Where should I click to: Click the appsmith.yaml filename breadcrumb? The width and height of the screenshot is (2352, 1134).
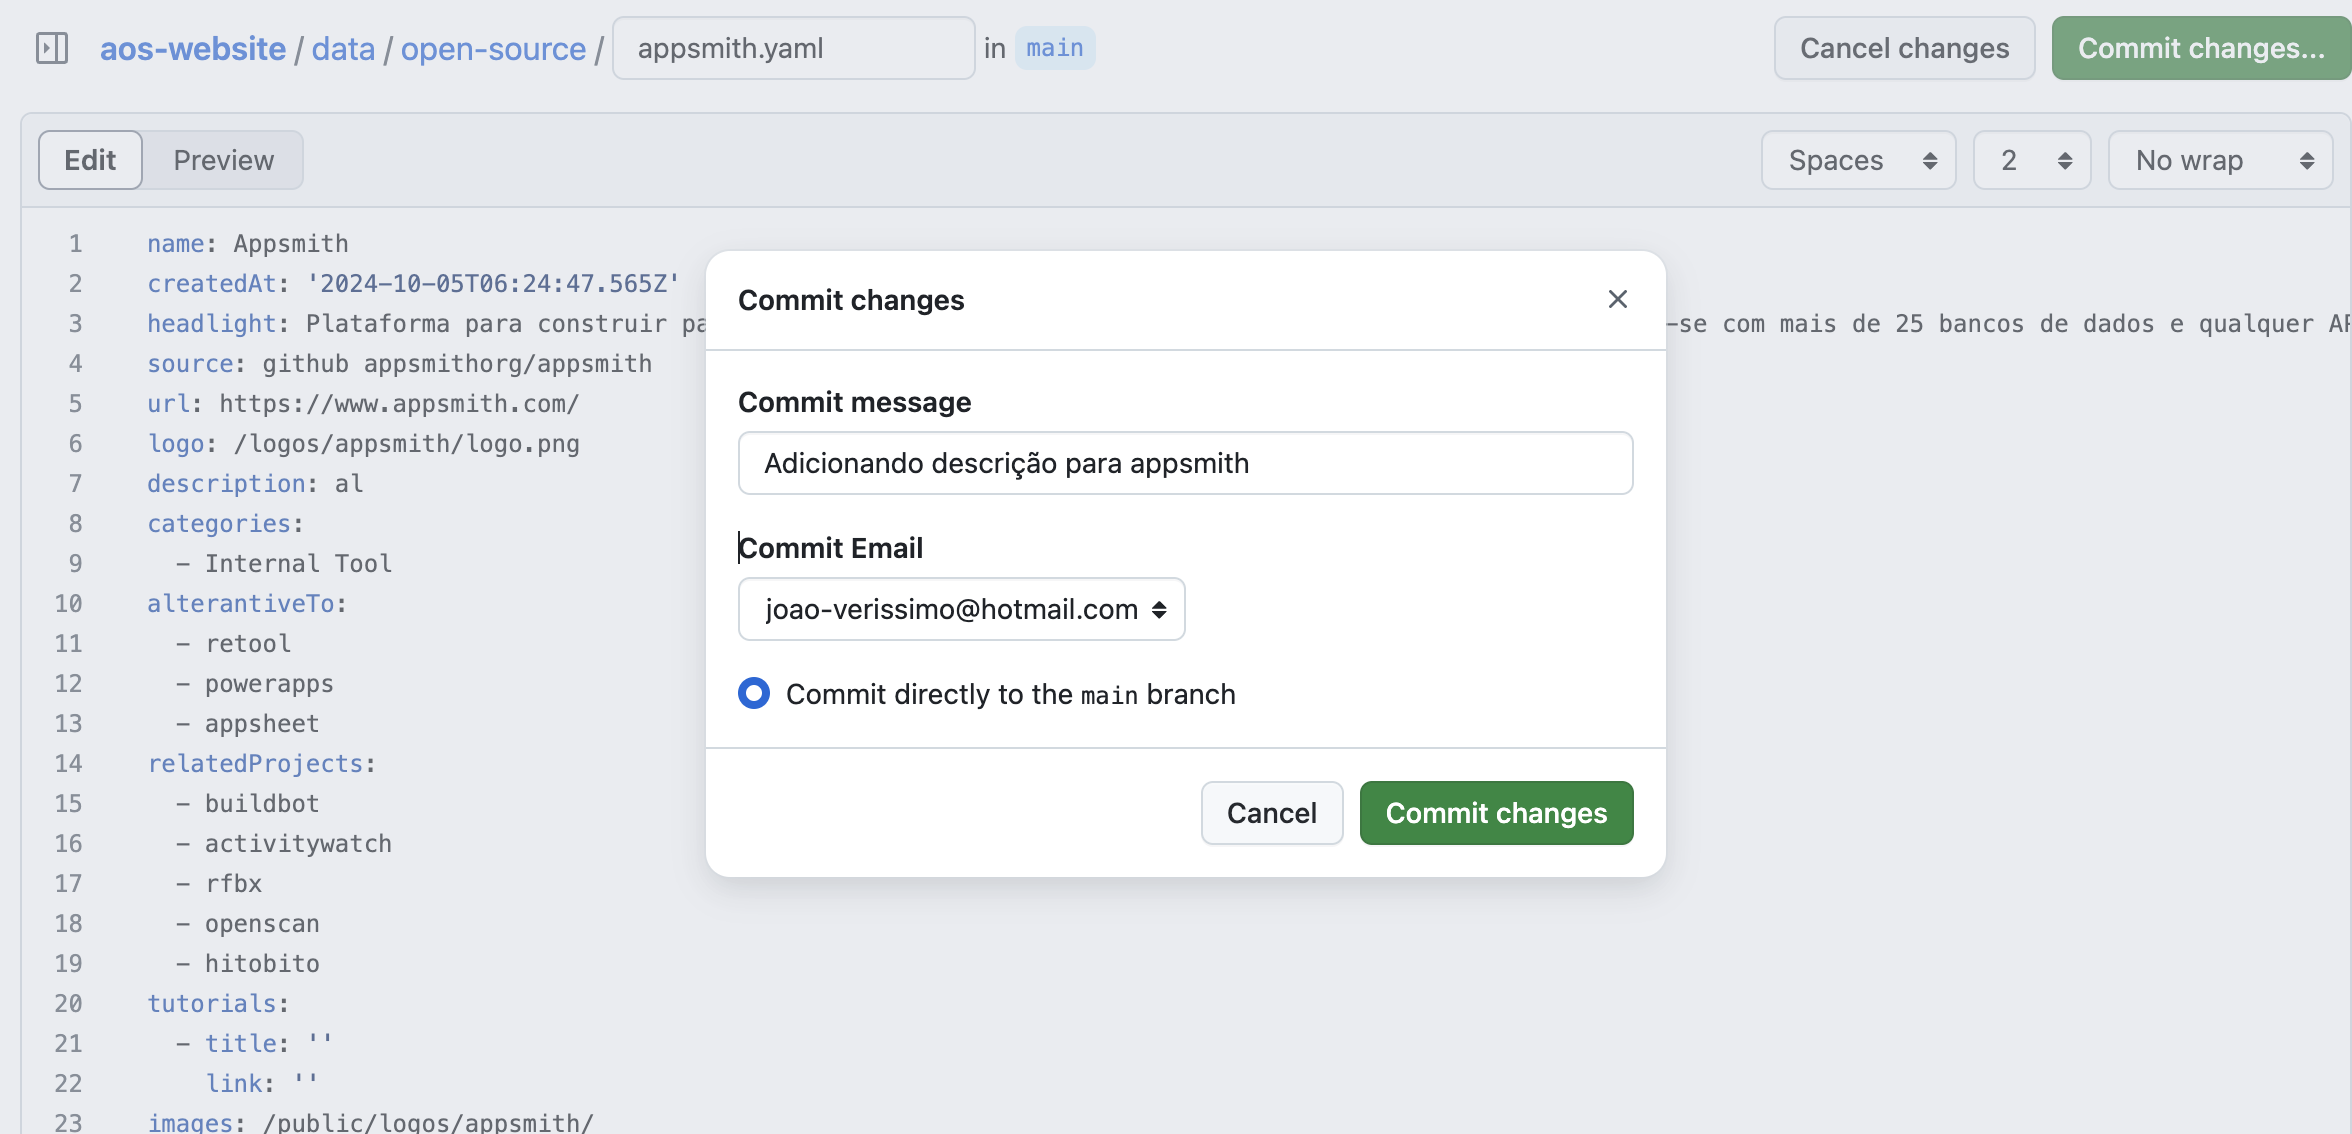tap(790, 45)
